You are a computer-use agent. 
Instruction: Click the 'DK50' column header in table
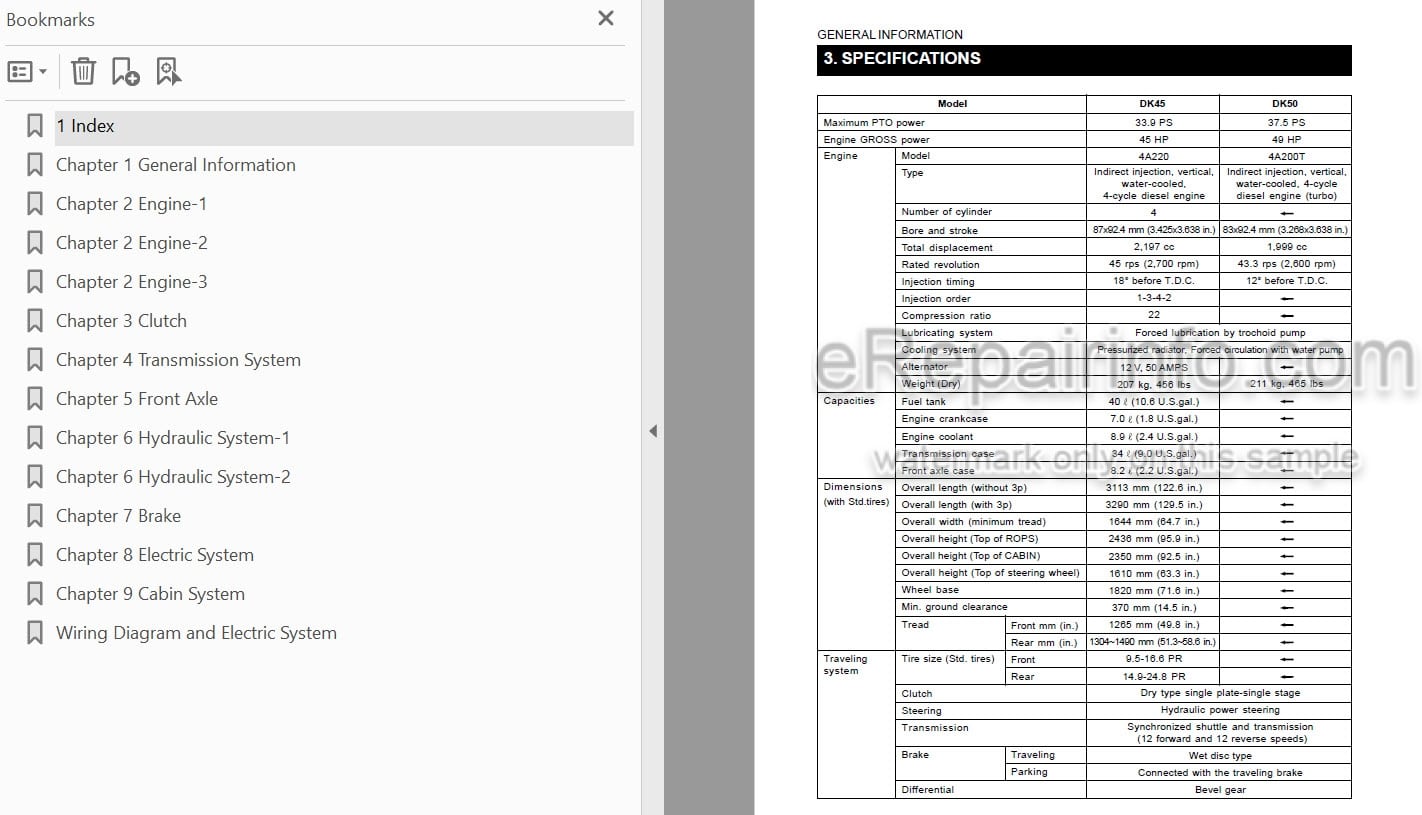click(1285, 104)
